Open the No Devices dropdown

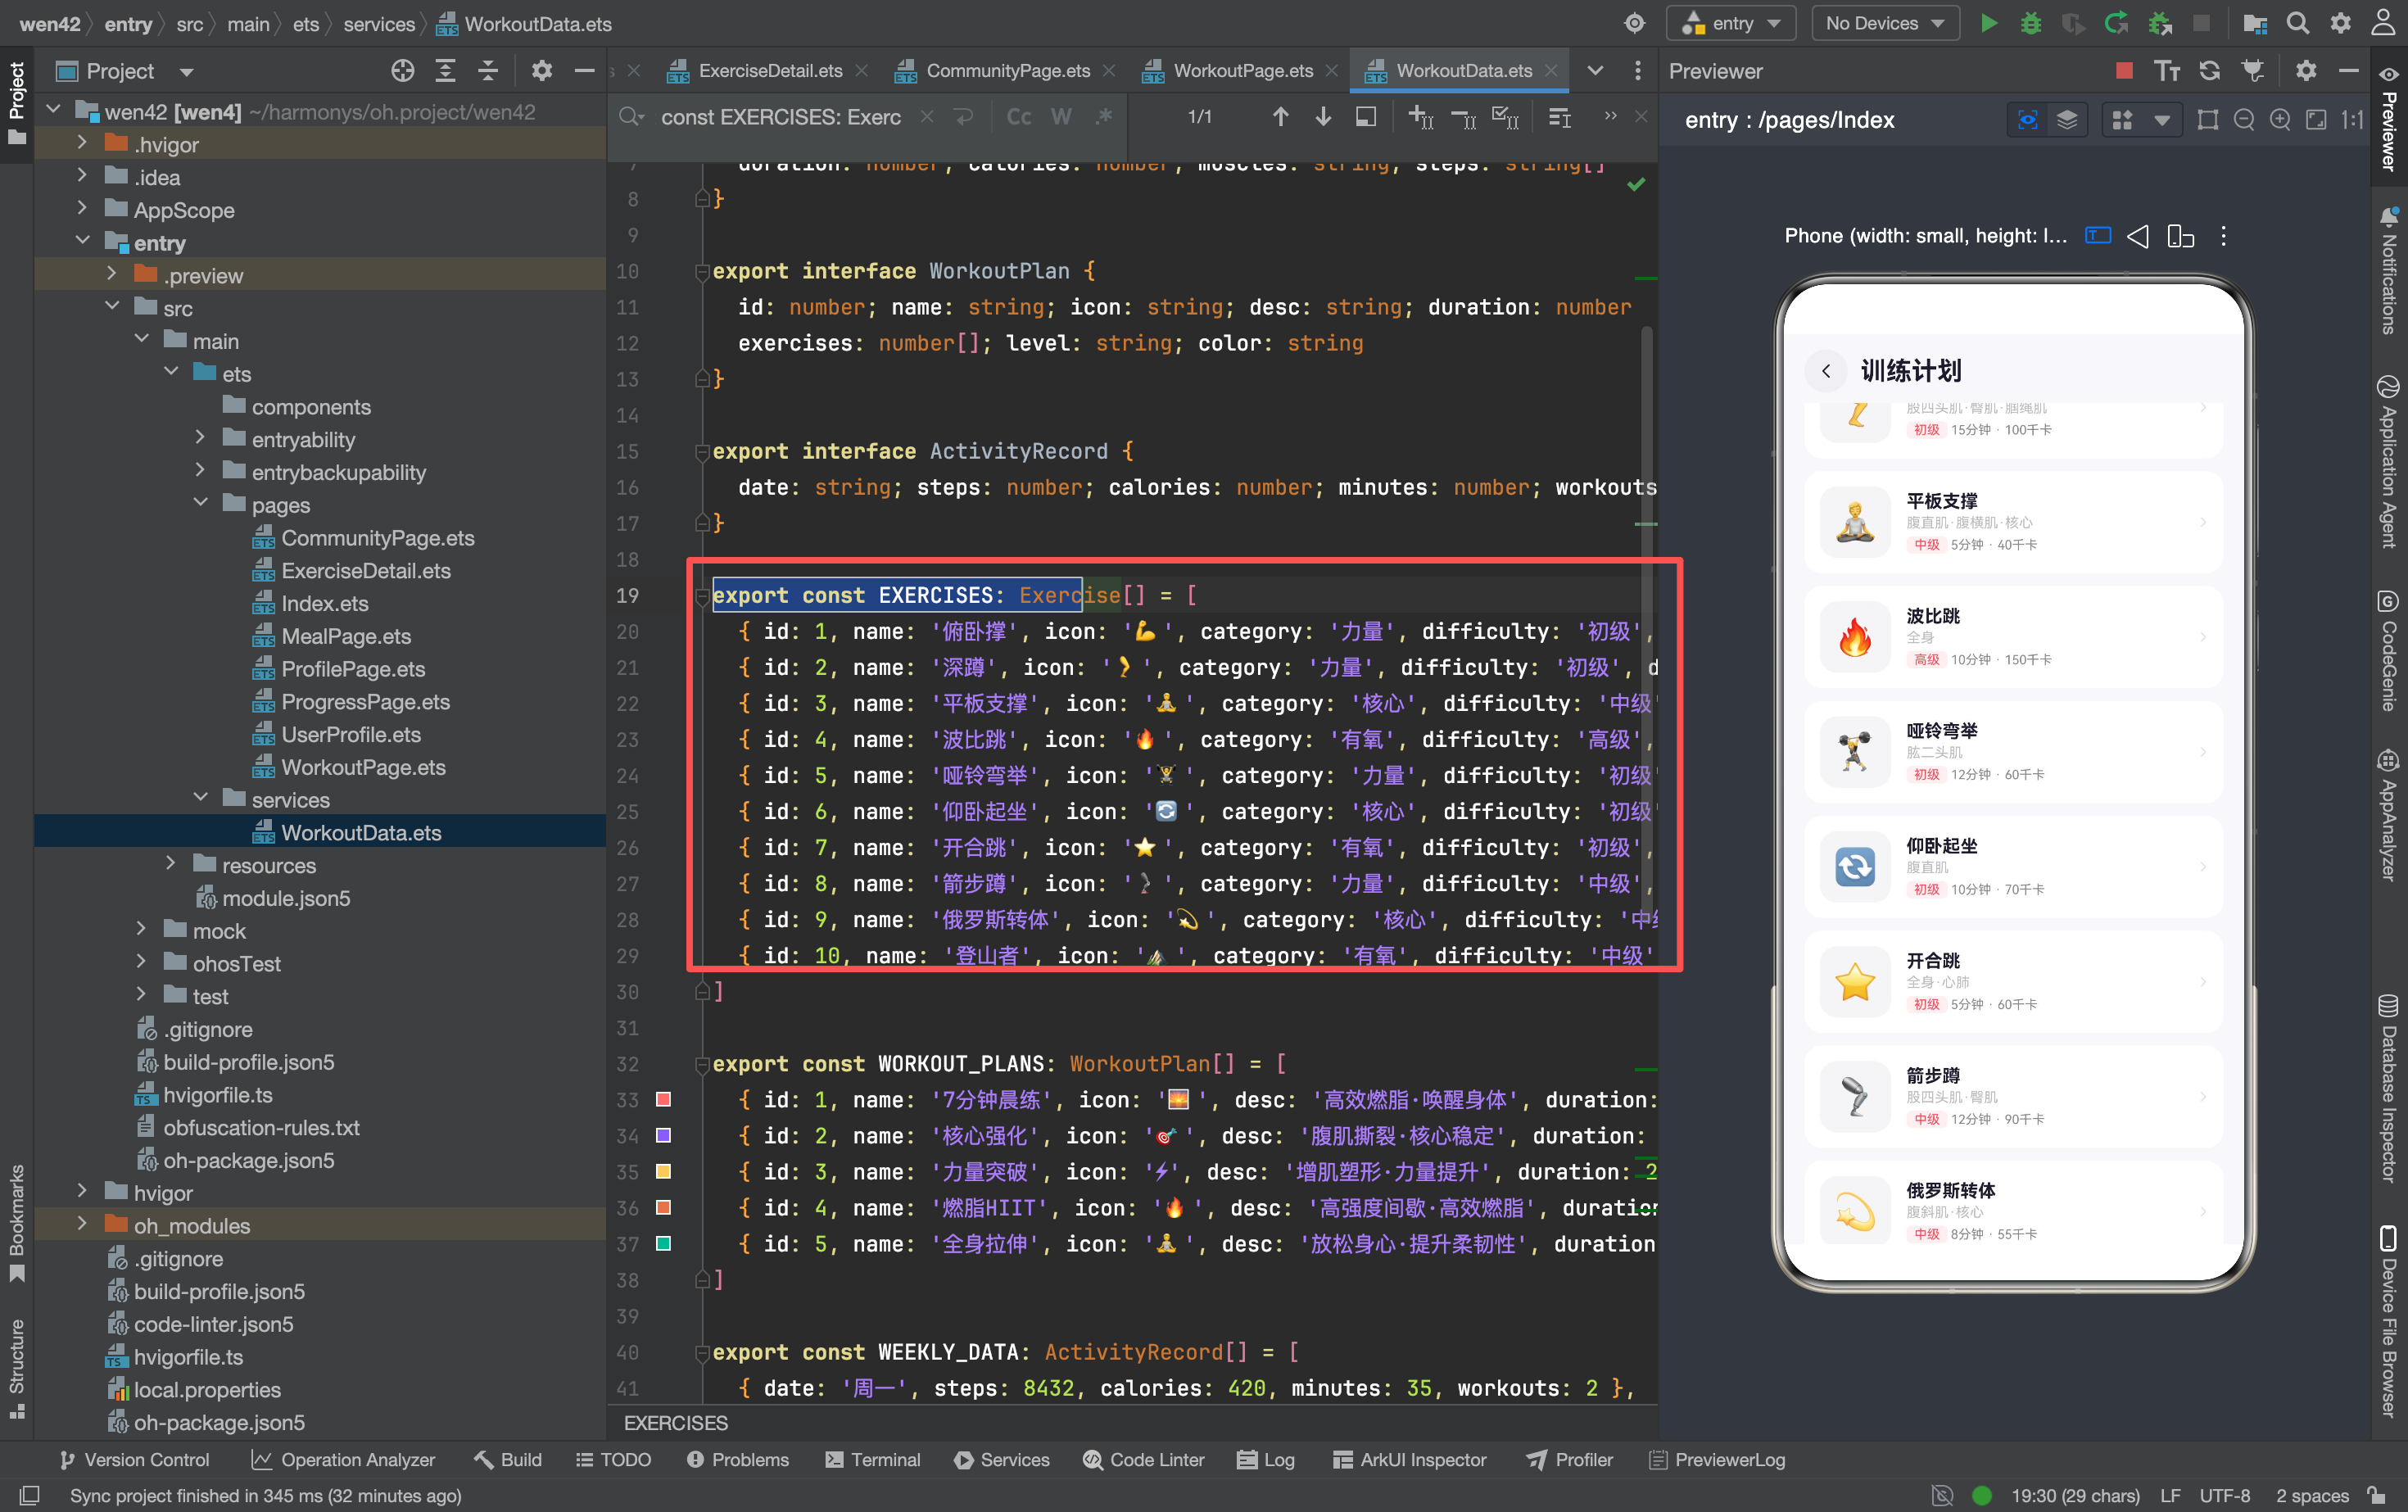[x=1884, y=23]
